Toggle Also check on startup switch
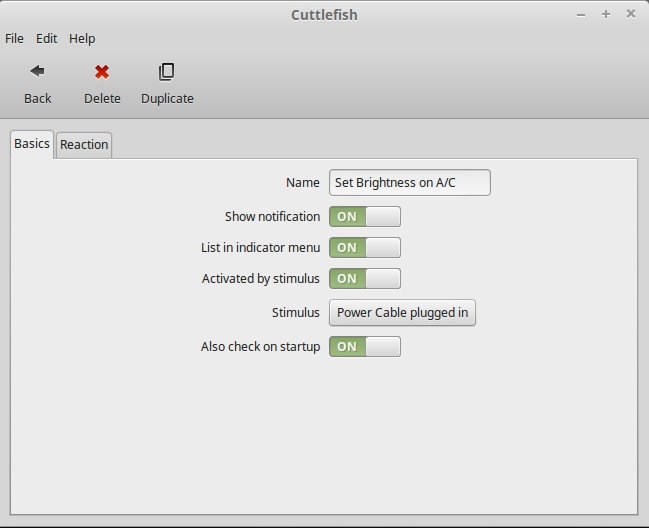This screenshot has width=649, height=528. [364, 347]
